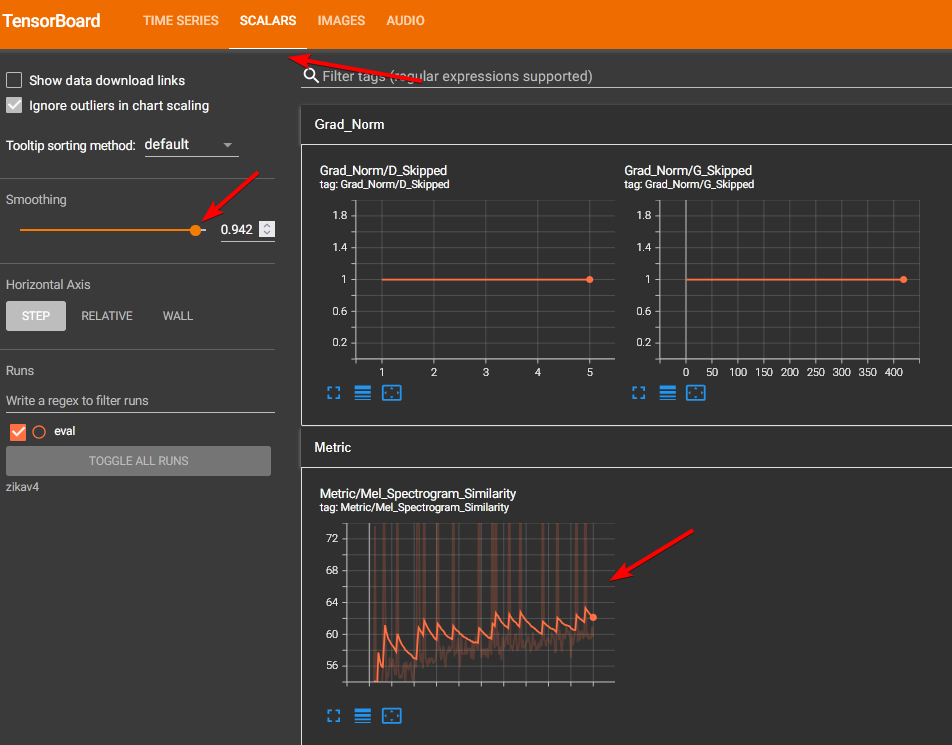Click the Smoothing slider handle
Image resolution: width=952 pixels, height=745 pixels.
point(195,230)
